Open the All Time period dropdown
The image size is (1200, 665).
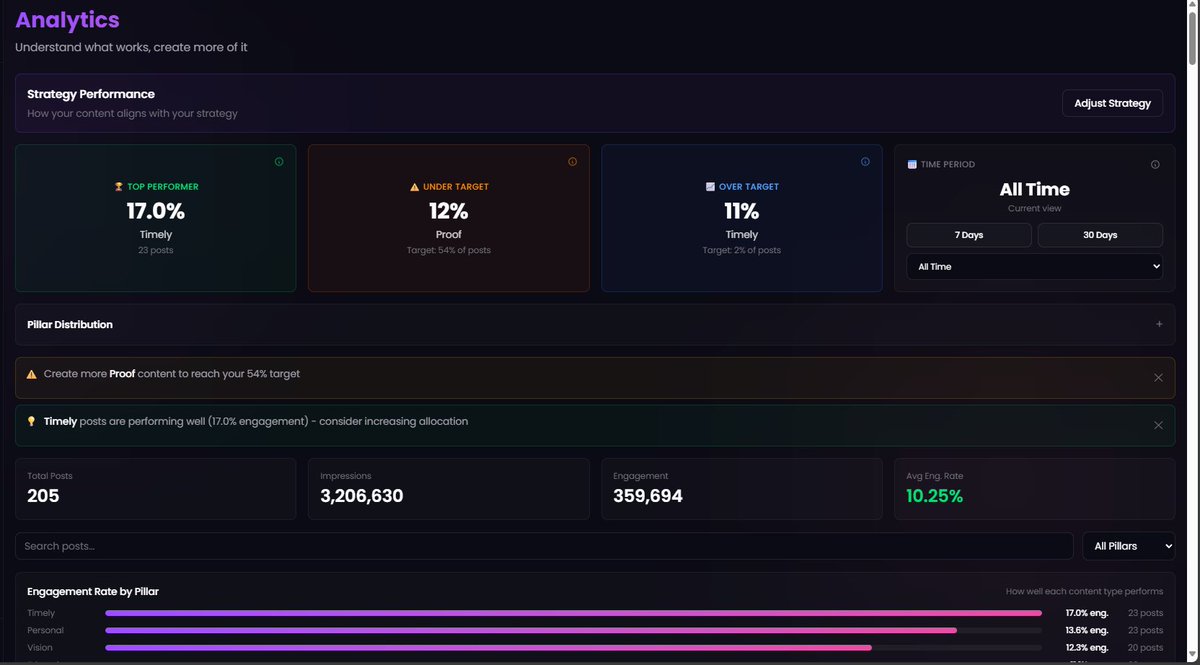coord(1035,267)
